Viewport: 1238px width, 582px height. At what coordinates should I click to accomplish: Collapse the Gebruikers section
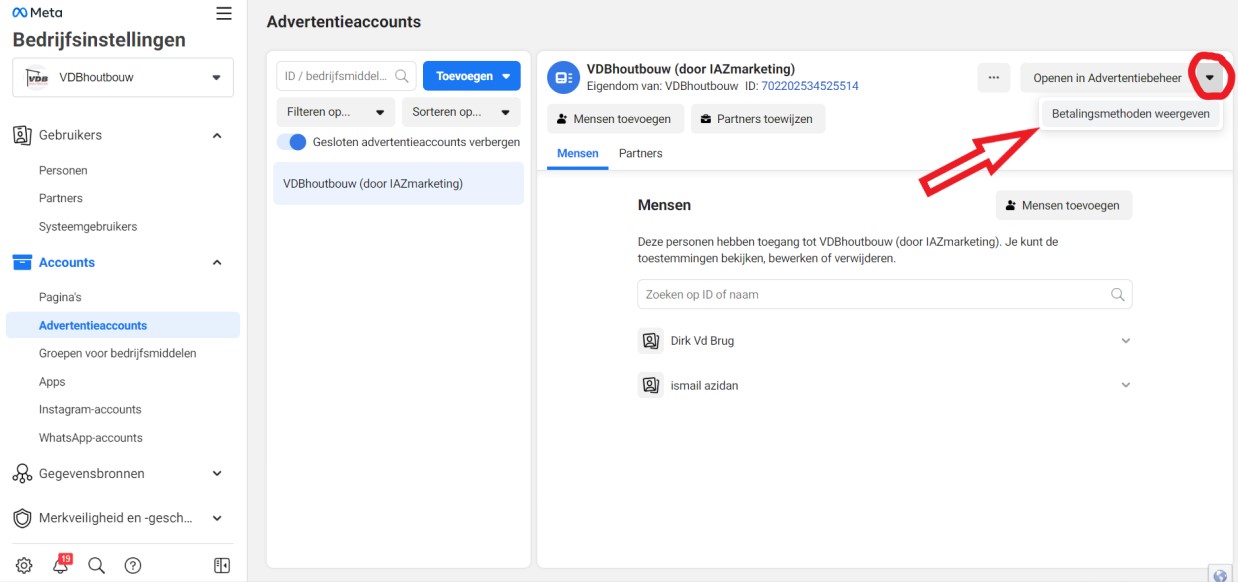(217, 135)
